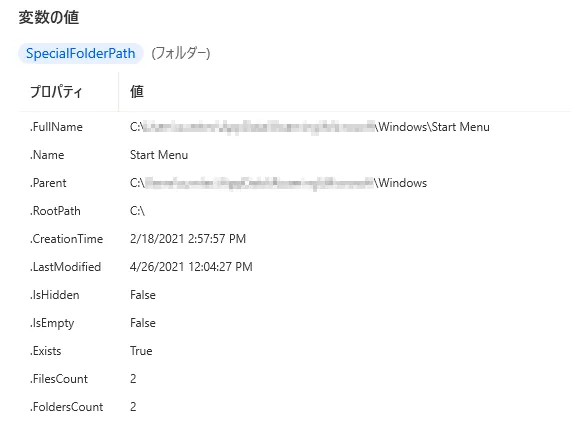Select the .Exists True value
Screen dimensions: 571x424
(x=141, y=351)
